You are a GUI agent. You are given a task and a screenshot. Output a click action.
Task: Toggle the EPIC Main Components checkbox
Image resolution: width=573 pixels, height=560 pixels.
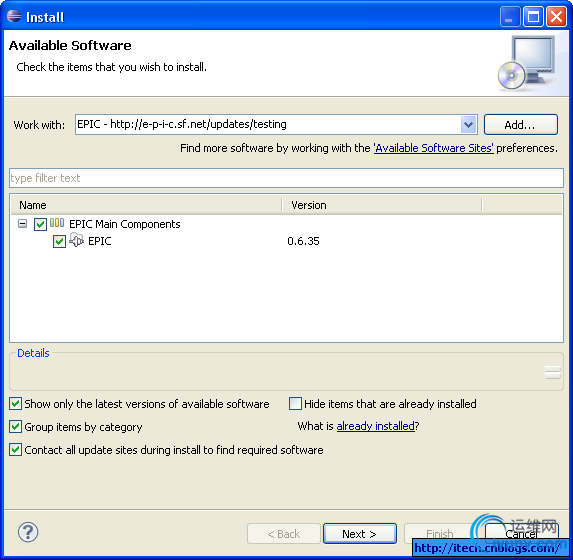40,224
